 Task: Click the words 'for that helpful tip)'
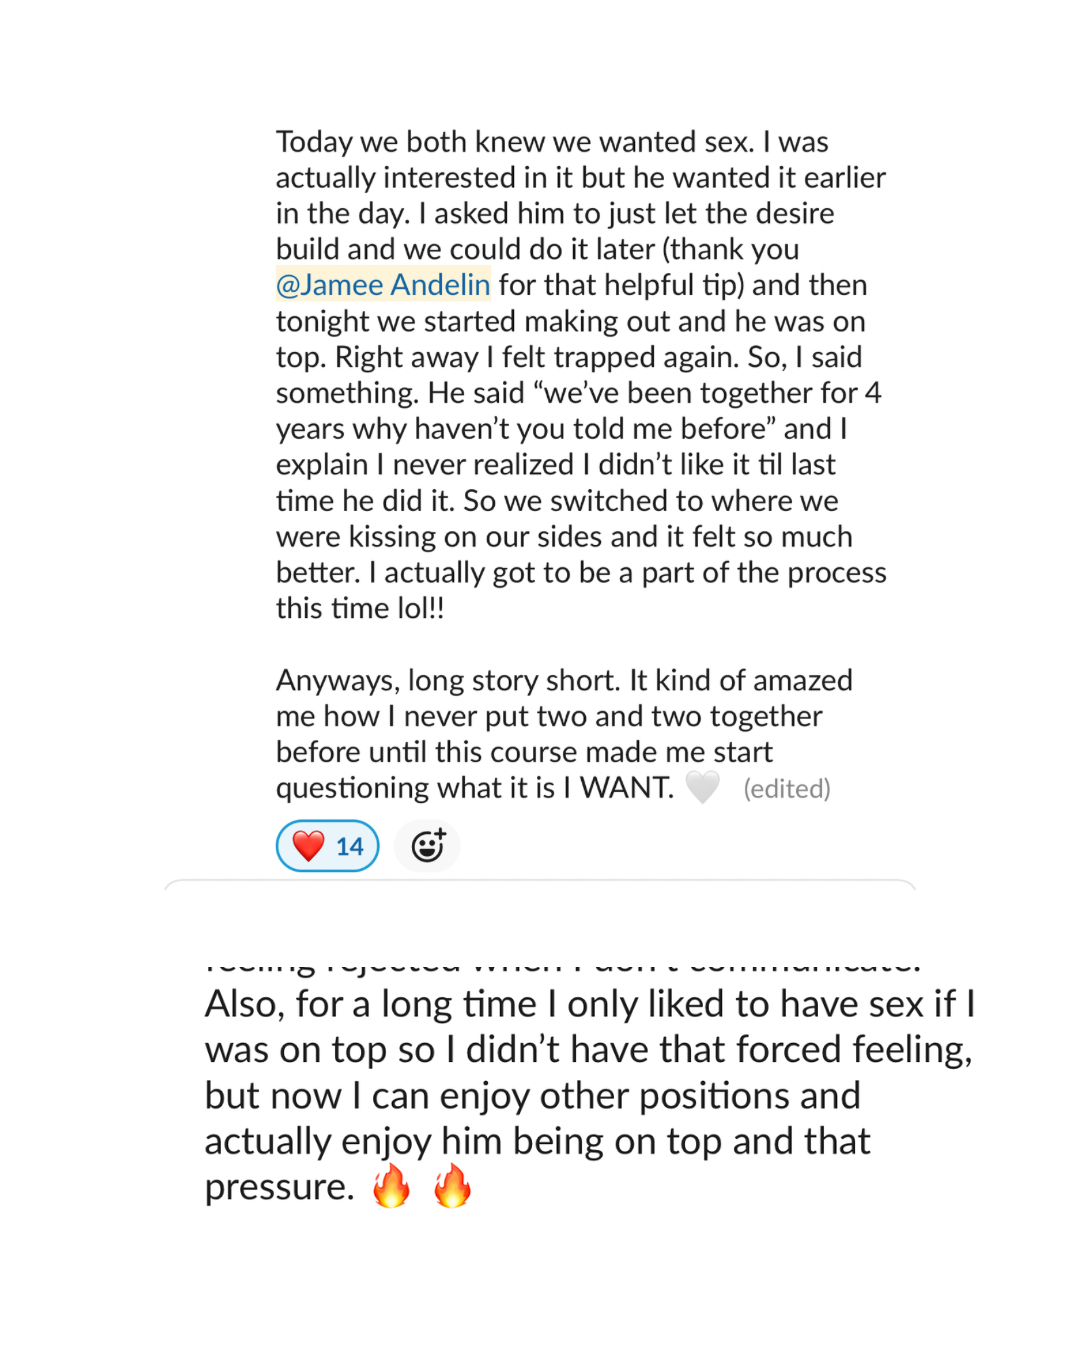(621, 285)
